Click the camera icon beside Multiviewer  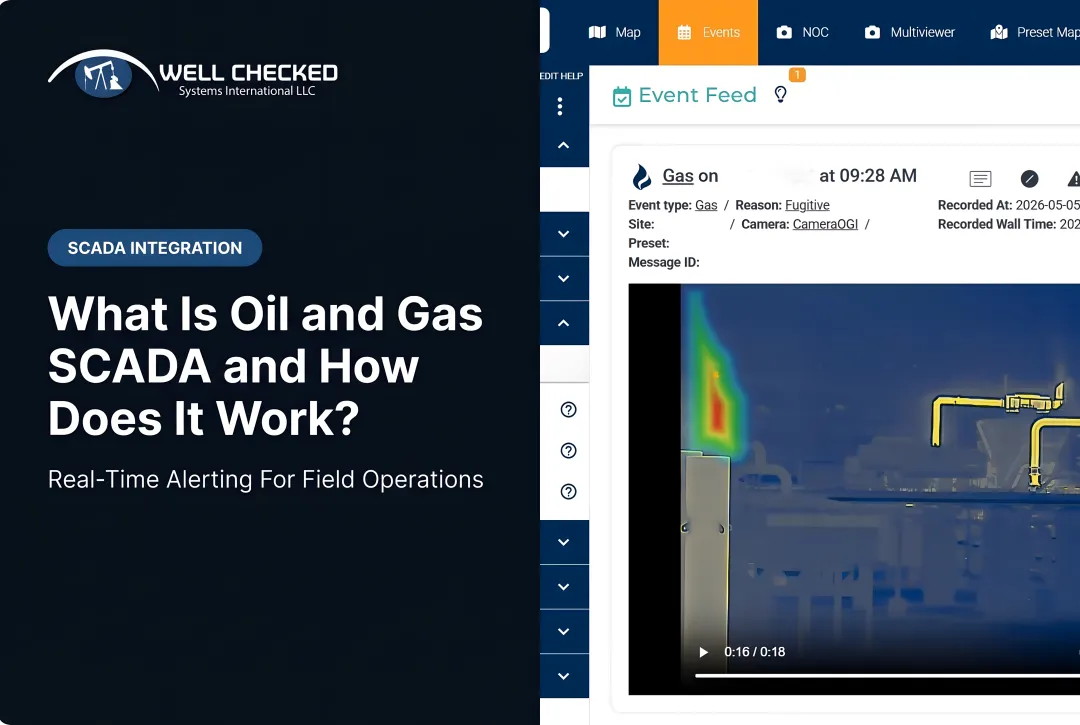[872, 32]
